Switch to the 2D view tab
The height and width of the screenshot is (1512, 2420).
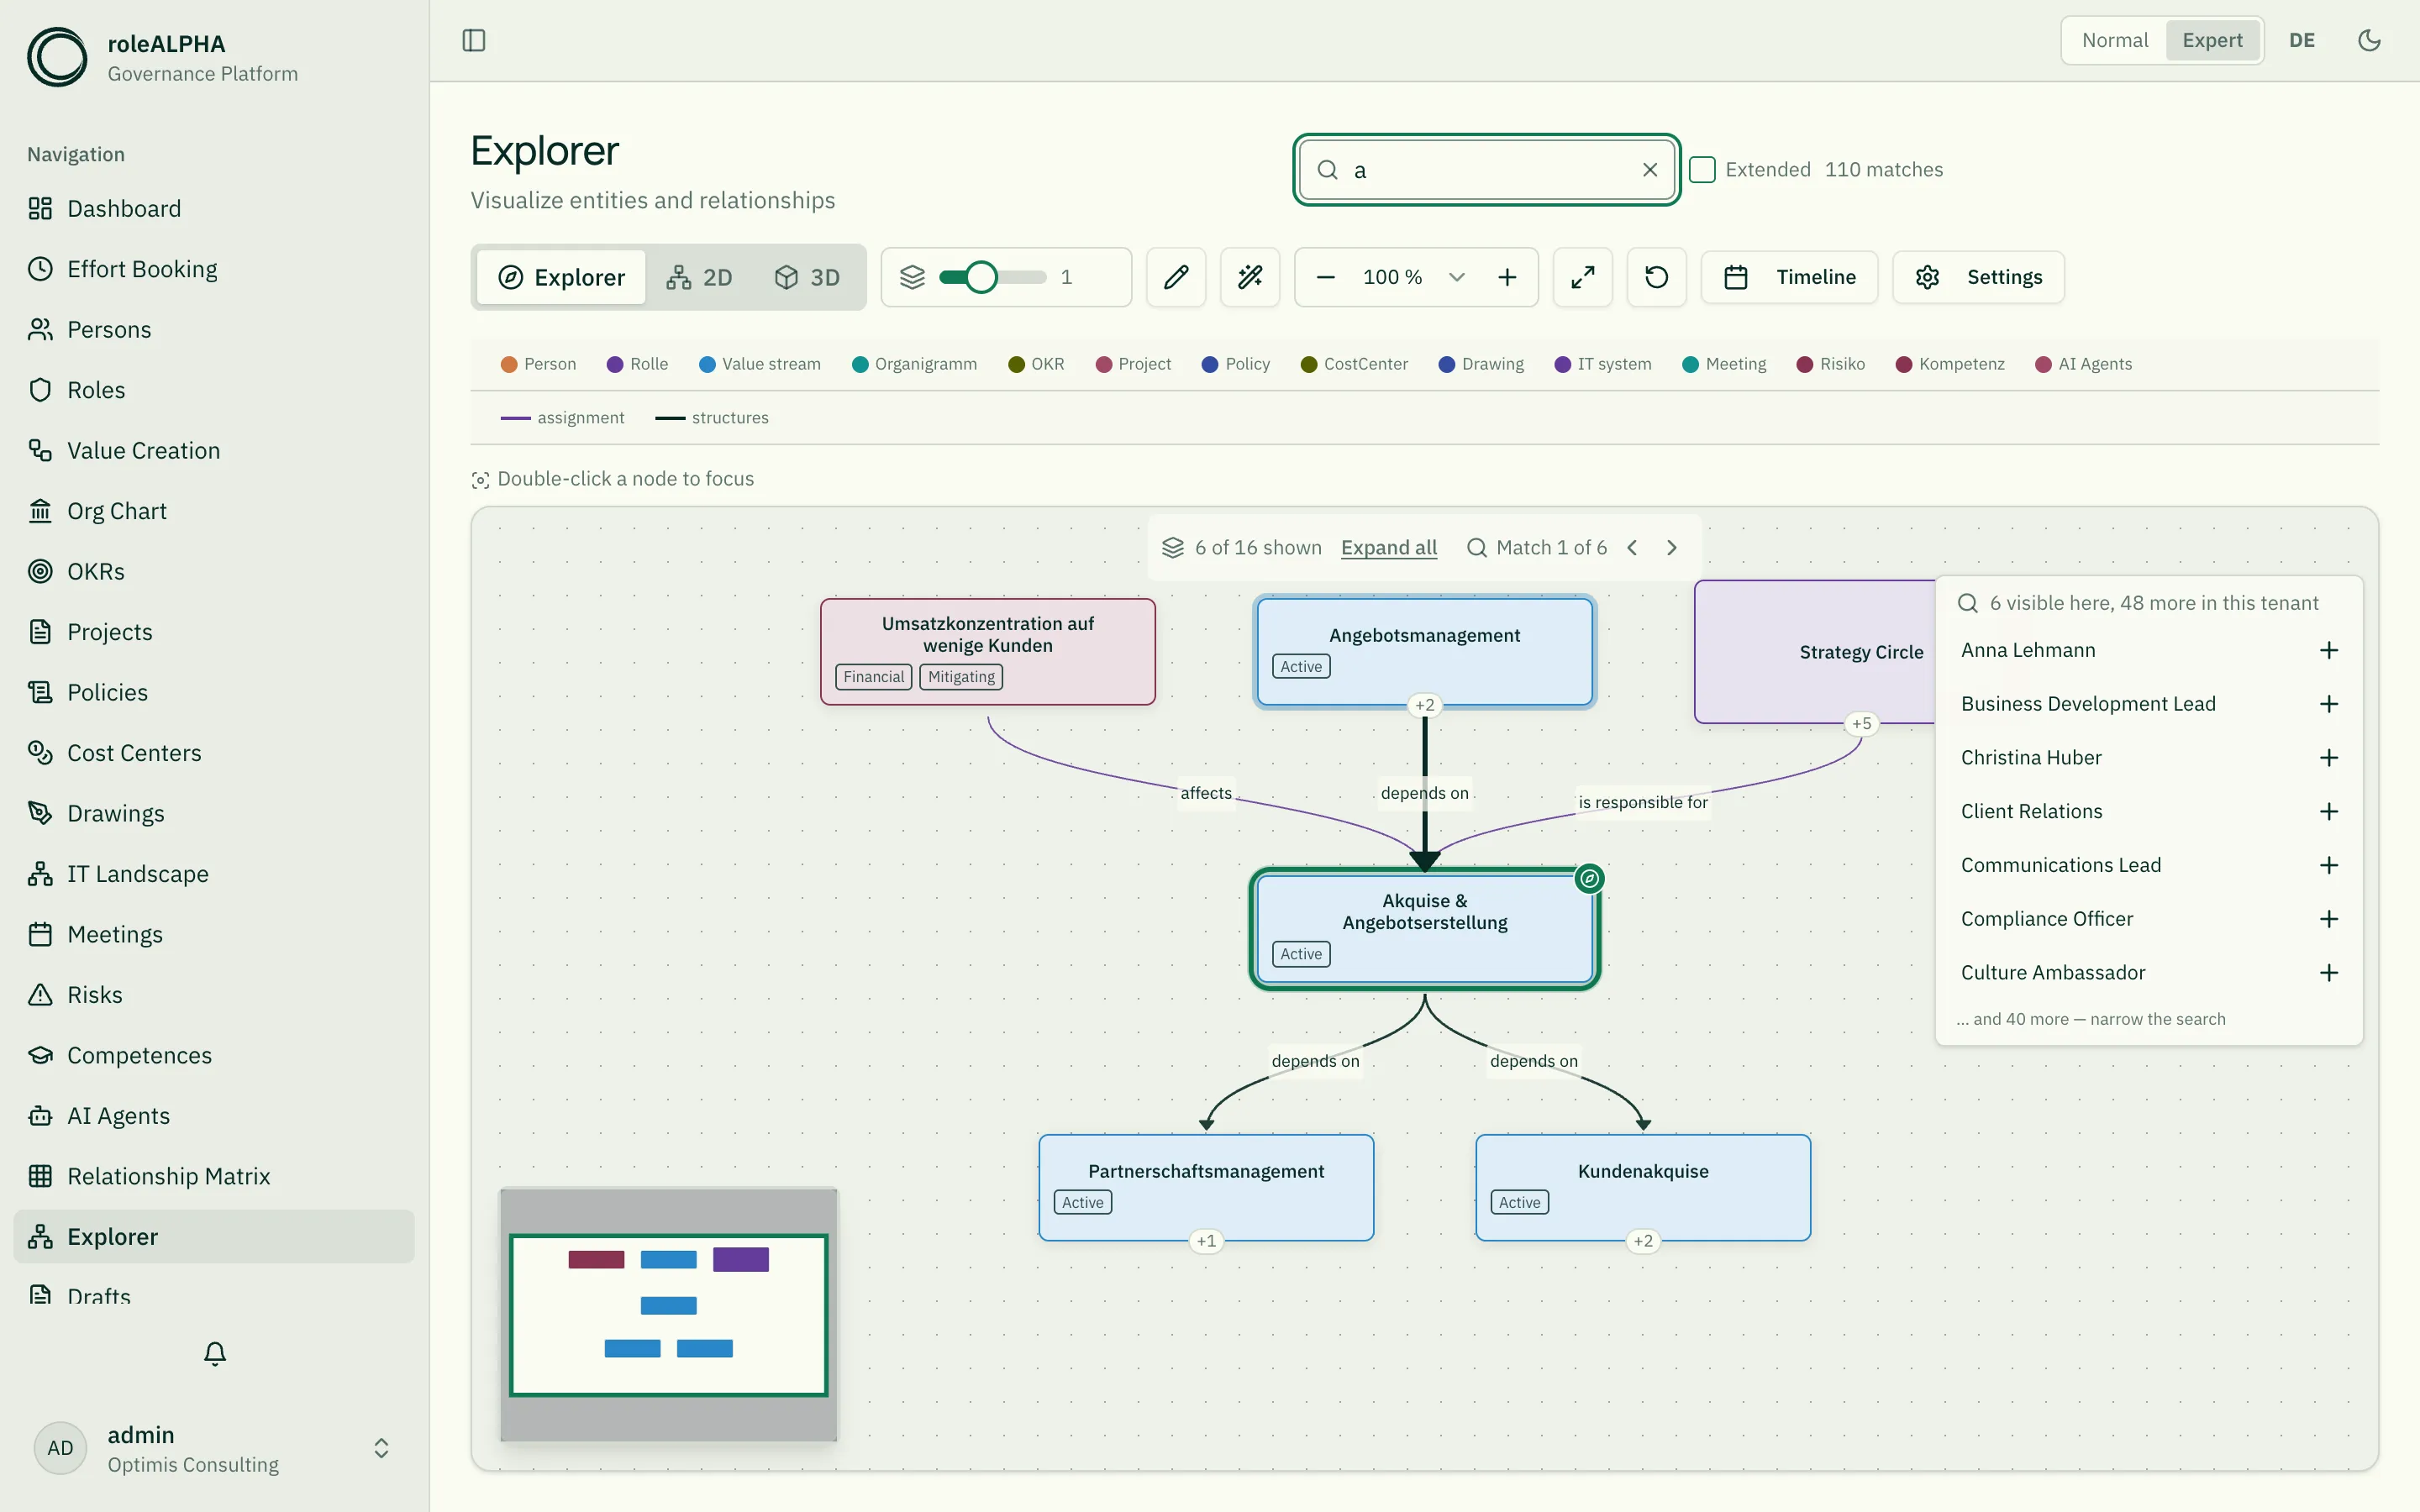click(x=700, y=277)
